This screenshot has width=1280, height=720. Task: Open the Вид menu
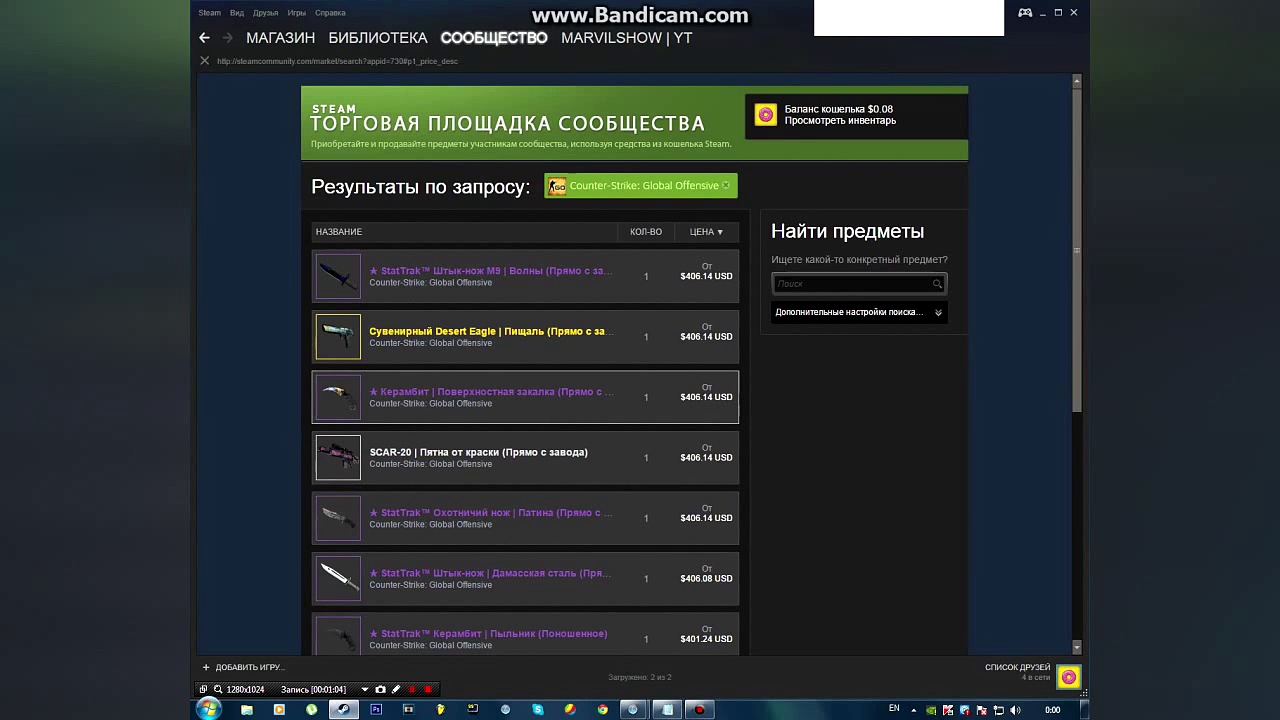tap(237, 13)
